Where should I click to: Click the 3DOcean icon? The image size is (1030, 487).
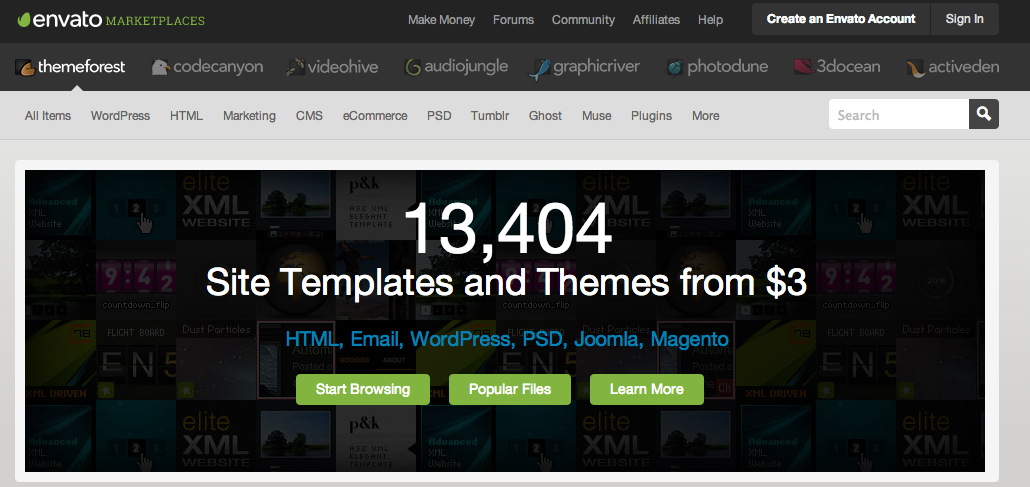(x=803, y=66)
